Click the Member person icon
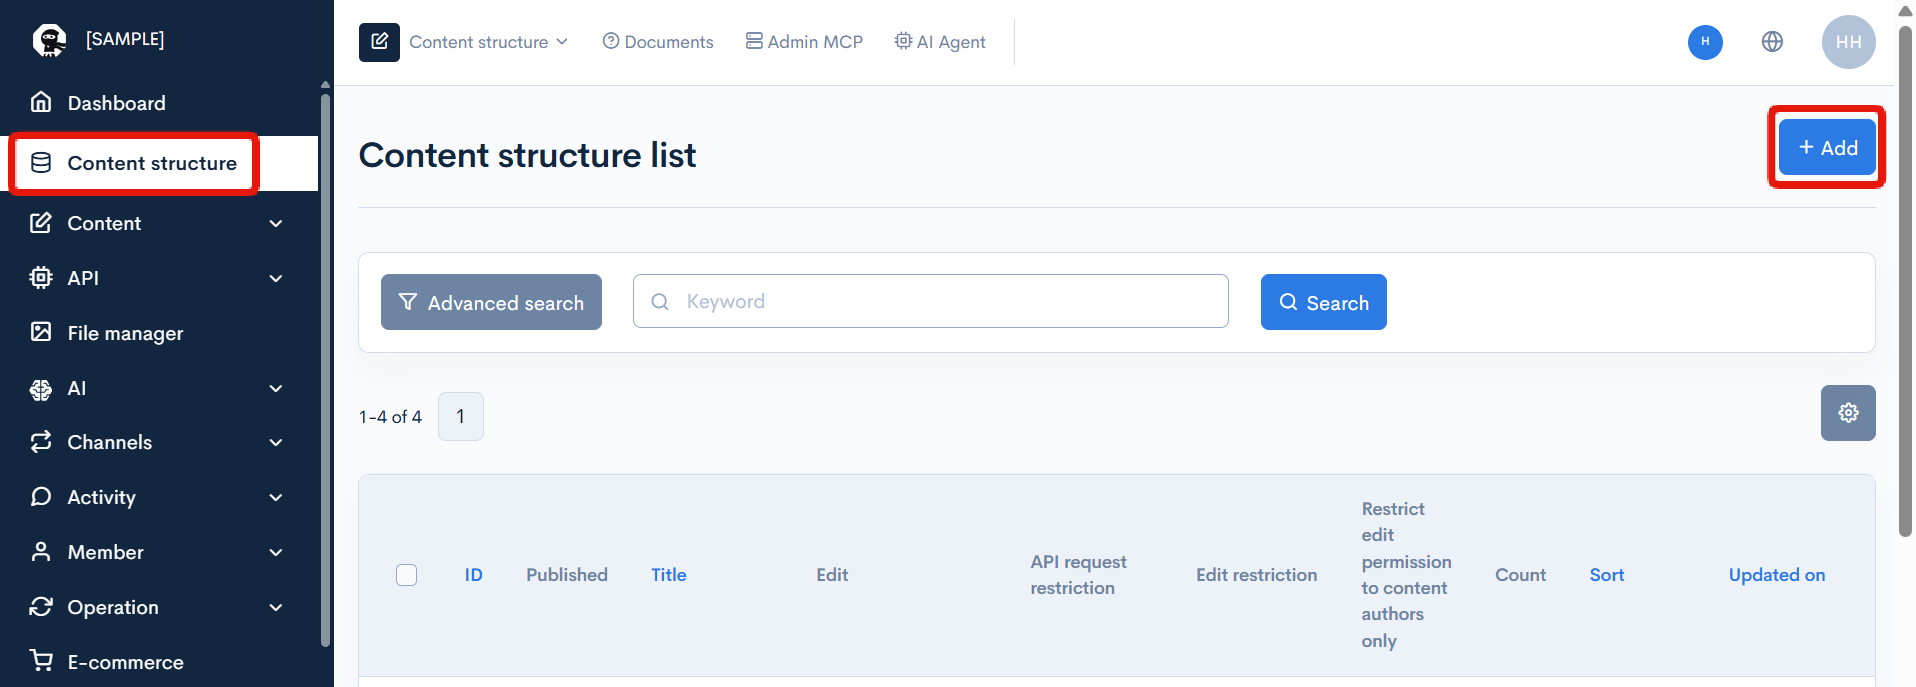 (41, 552)
